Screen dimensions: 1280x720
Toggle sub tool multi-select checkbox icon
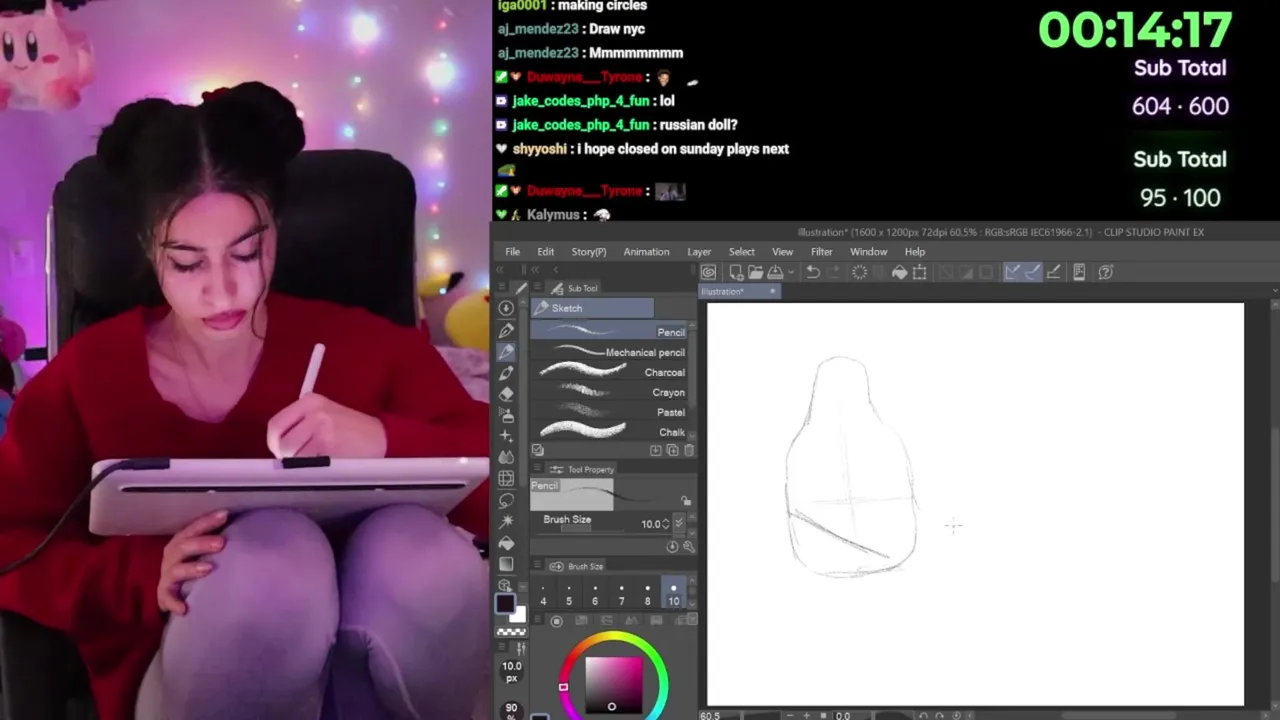(x=537, y=451)
